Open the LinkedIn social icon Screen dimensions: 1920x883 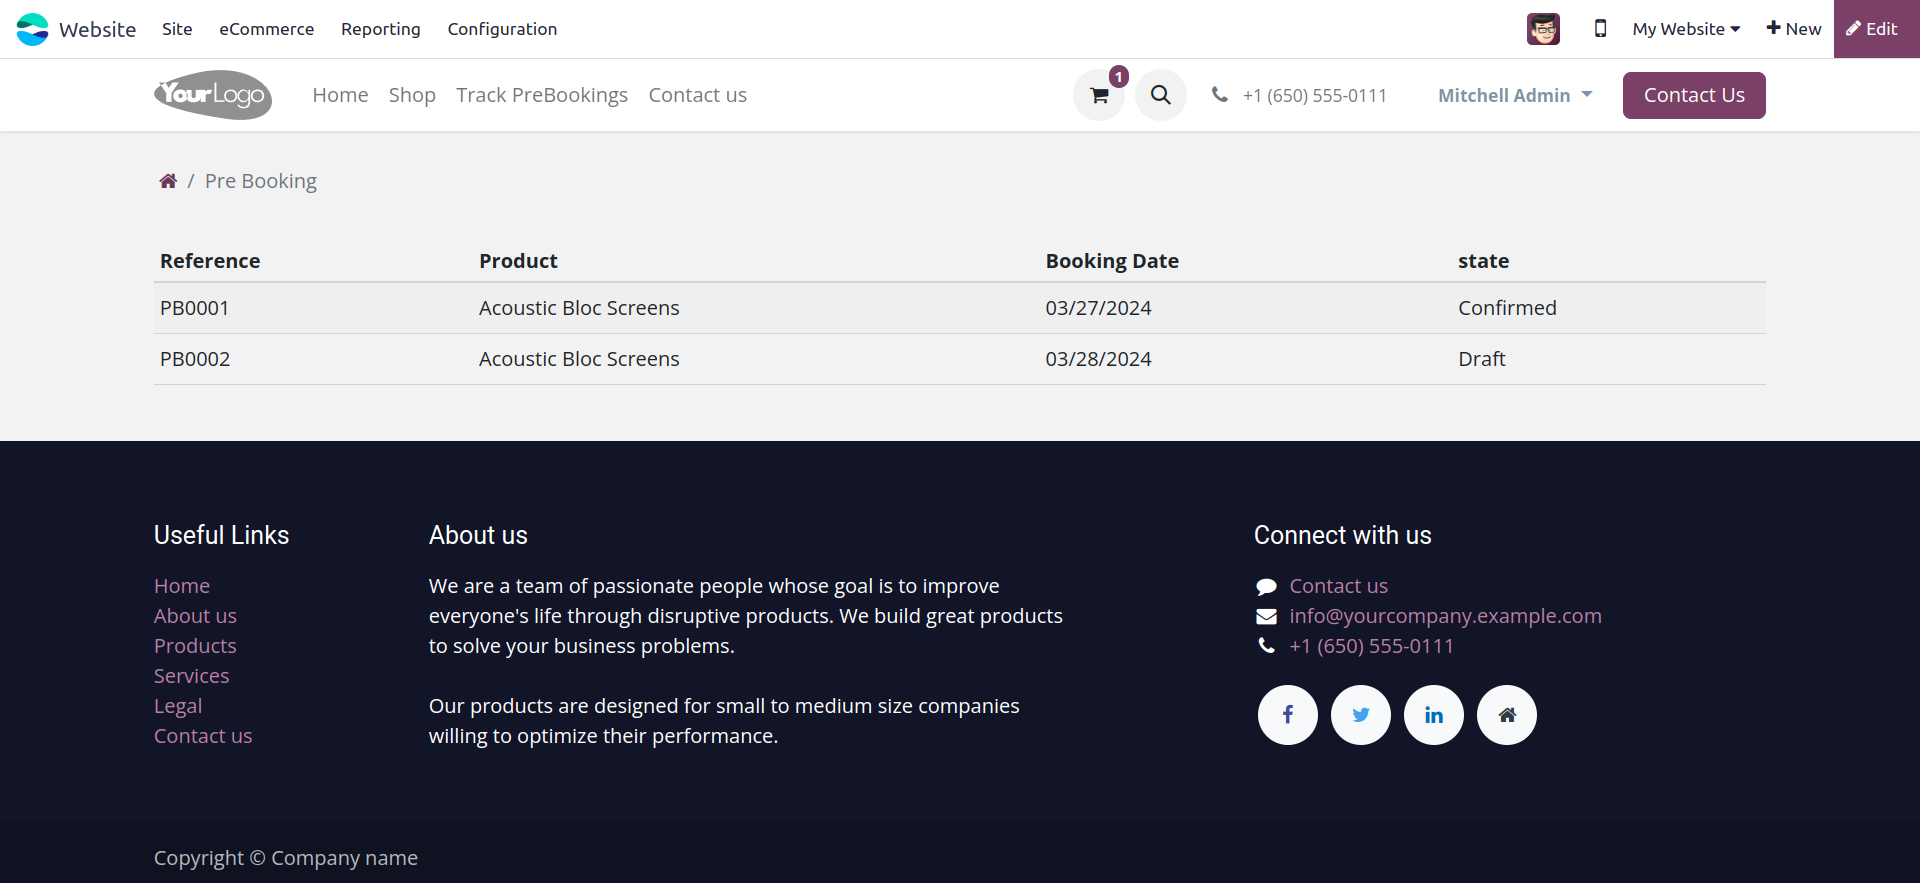1433,715
